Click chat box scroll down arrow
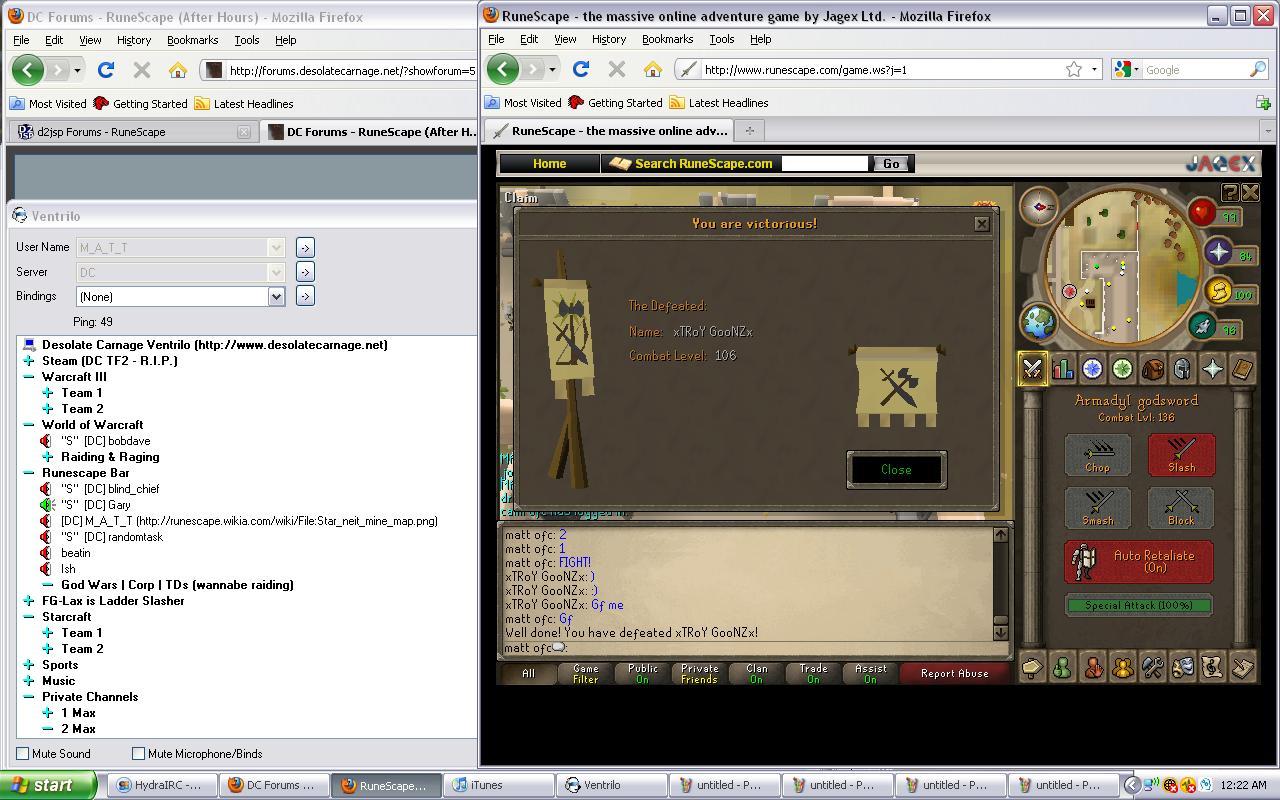This screenshot has width=1280, height=800. pyautogui.click(x=1000, y=631)
